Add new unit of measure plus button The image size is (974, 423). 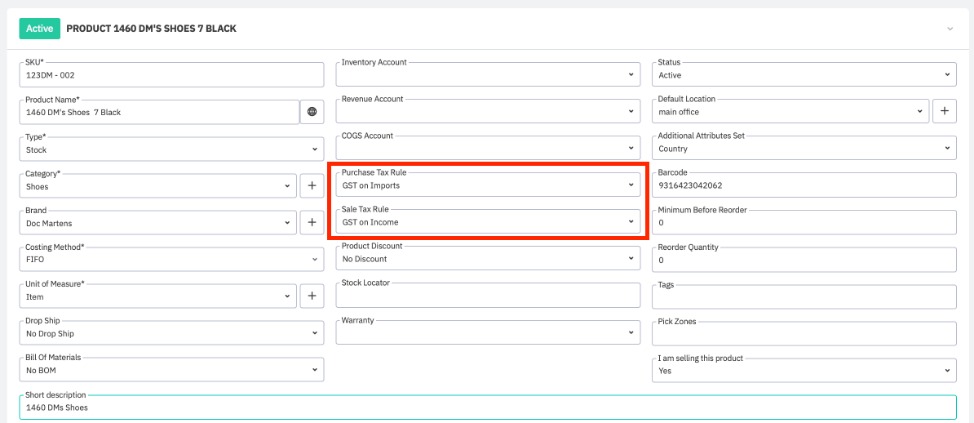[x=312, y=295]
